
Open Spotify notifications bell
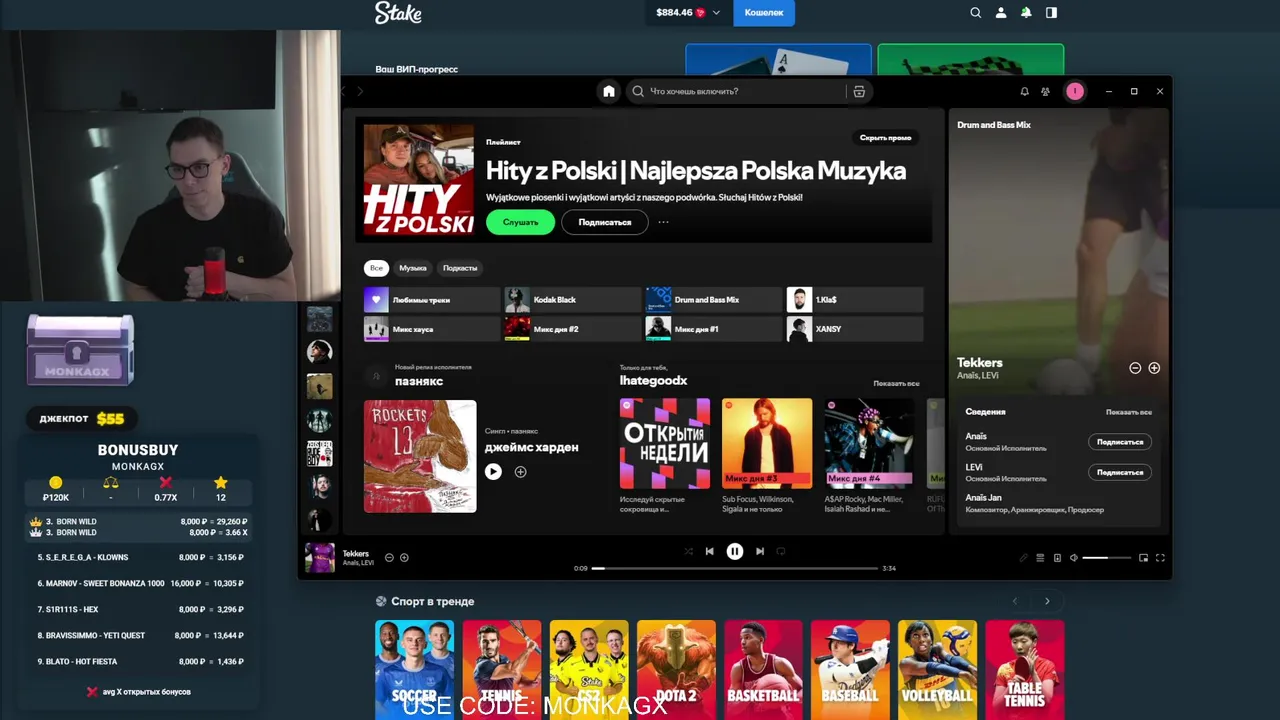click(x=1024, y=91)
